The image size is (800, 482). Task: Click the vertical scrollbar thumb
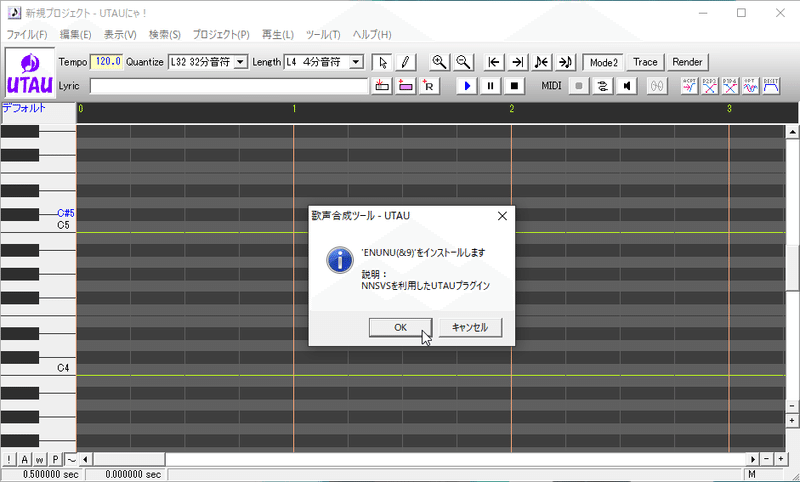tap(792, 266)
